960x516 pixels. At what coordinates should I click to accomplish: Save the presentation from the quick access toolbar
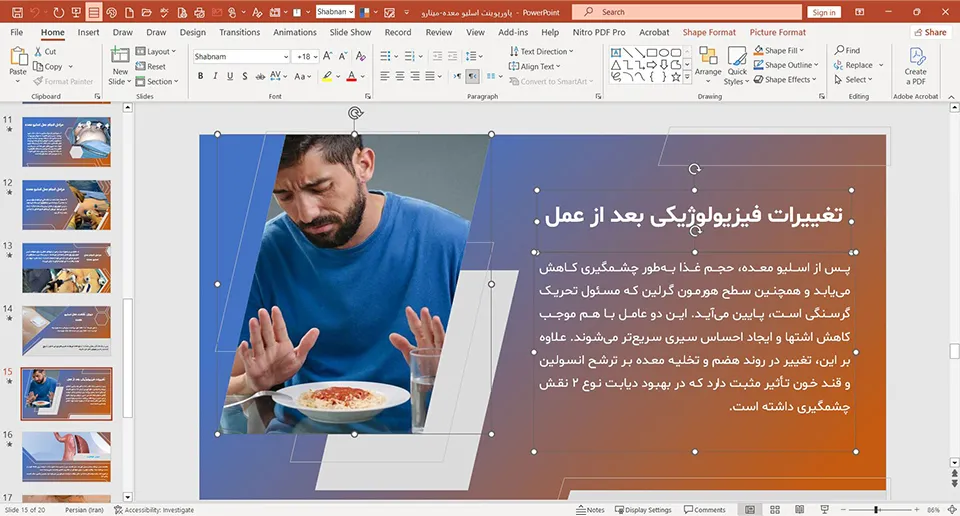17,12
